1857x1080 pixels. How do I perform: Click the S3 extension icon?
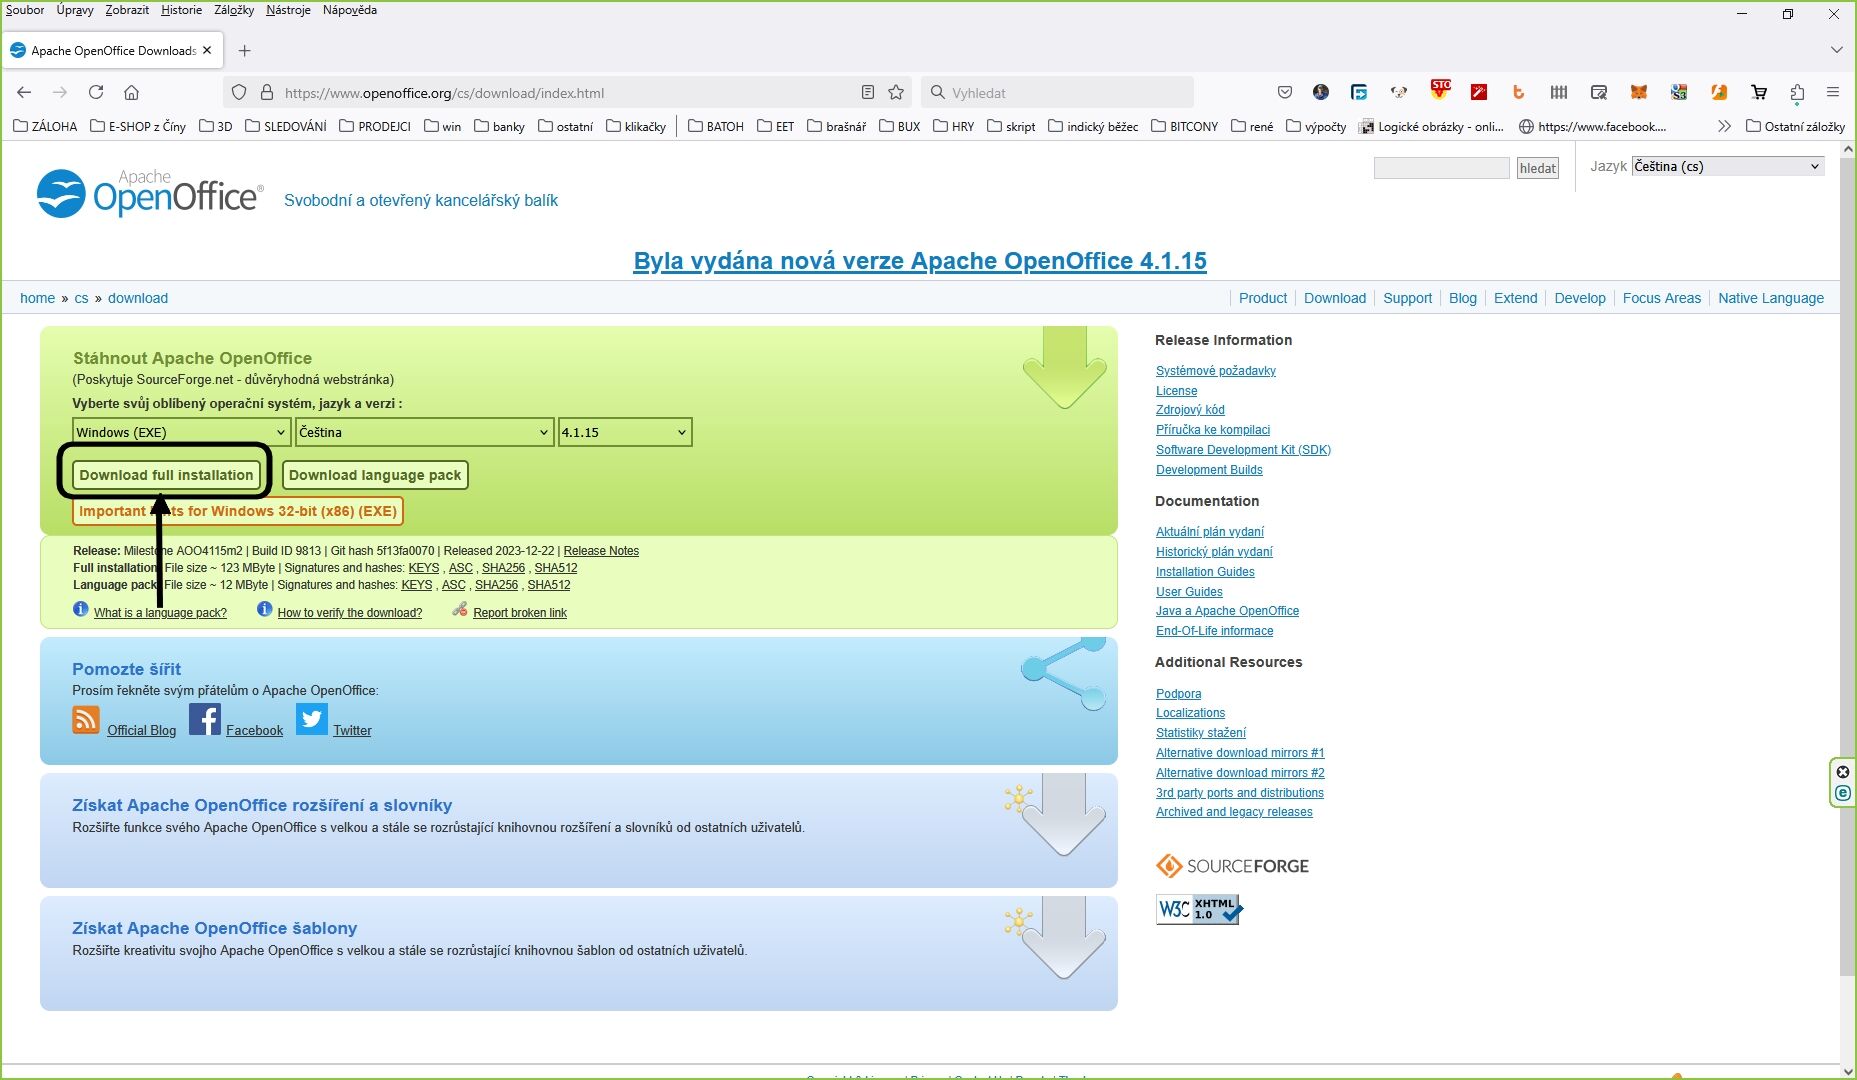1679,92
